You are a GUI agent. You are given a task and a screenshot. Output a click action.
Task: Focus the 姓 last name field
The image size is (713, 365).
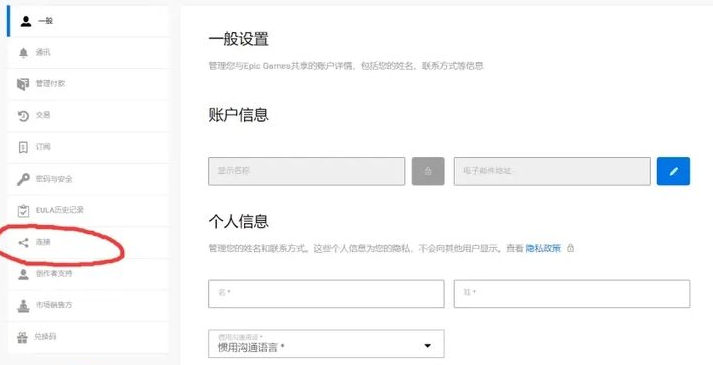(572, 294)
